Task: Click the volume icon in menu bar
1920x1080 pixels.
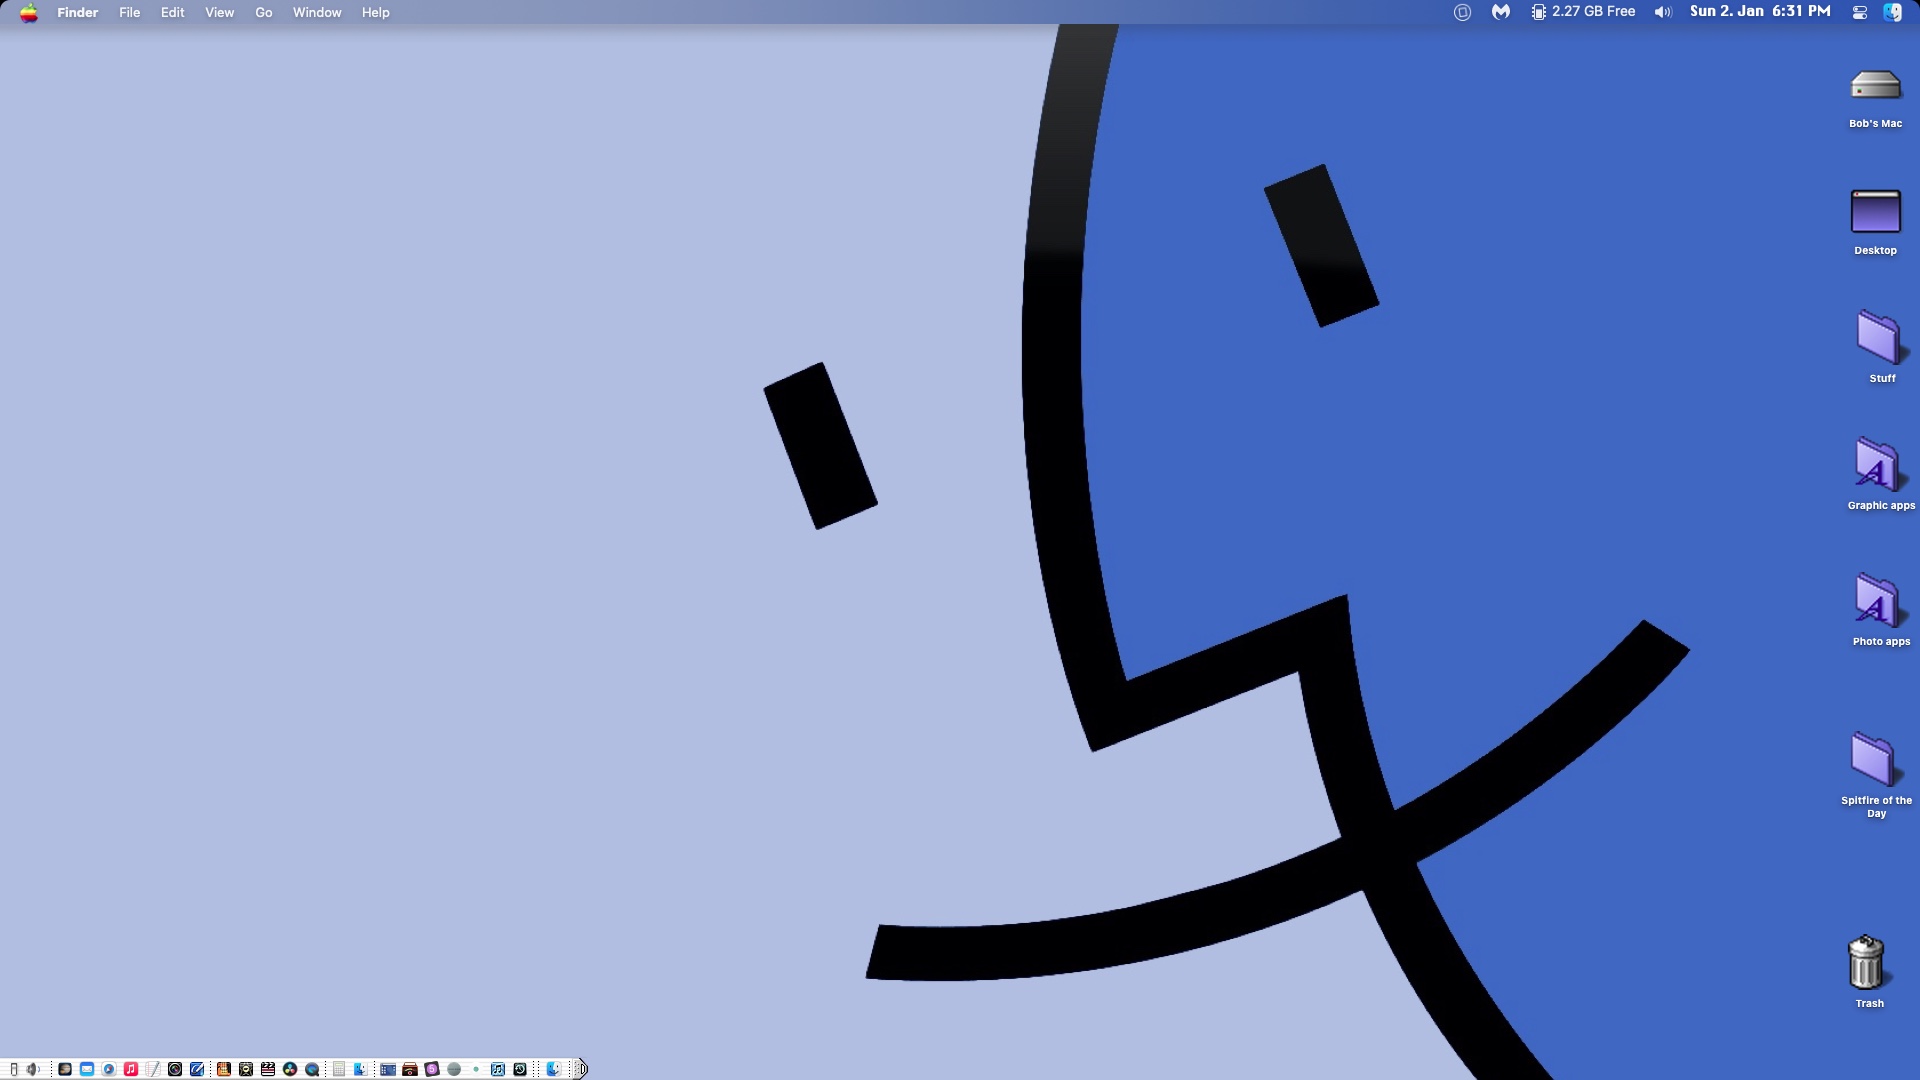Action: tap(1663, 12)
